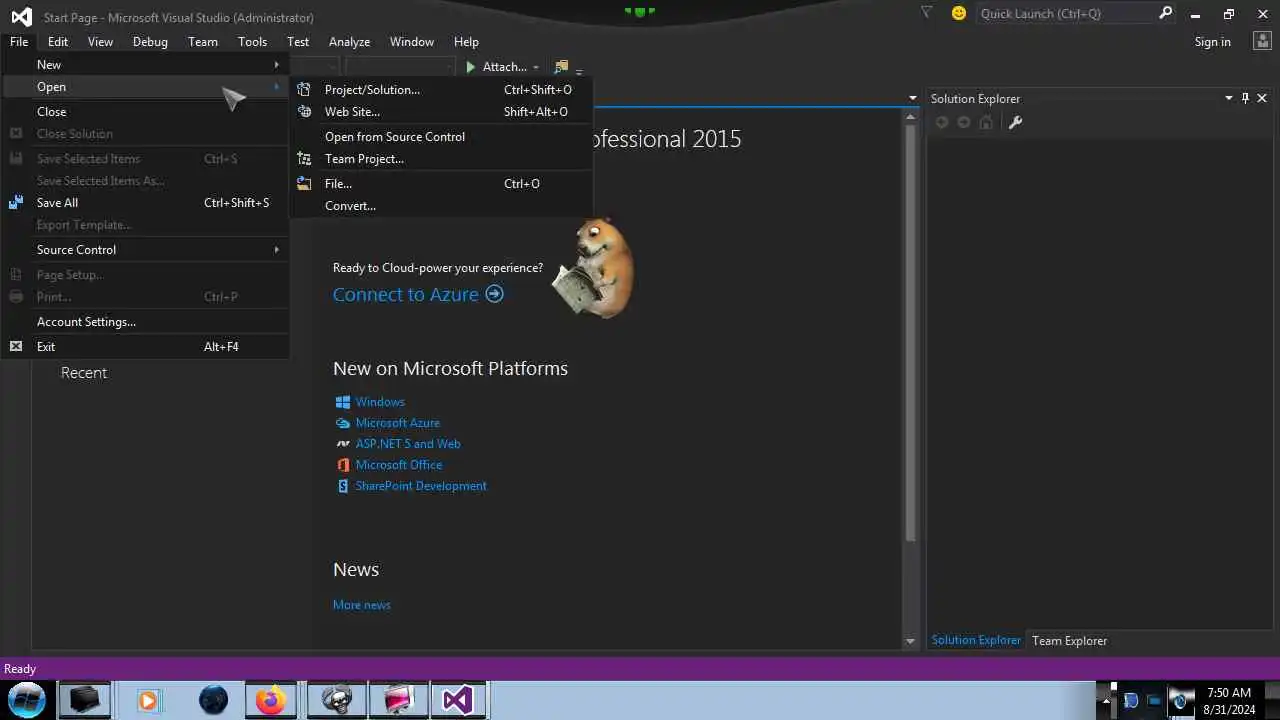The width and height of the screenshot is (1280, 720).
Task: Click the Sign in link
Action: [1212, 41]
